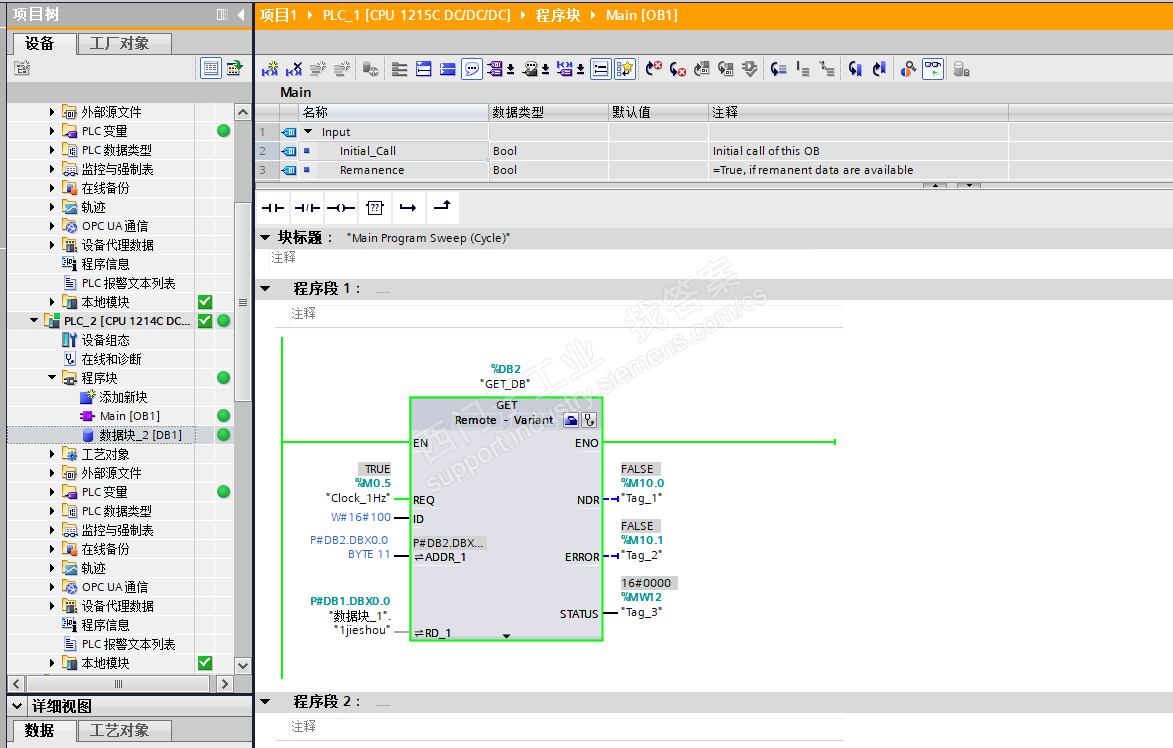Toggle network comments display in toolbar
This screenshot has height=748, width=1173.
[471, 69]
